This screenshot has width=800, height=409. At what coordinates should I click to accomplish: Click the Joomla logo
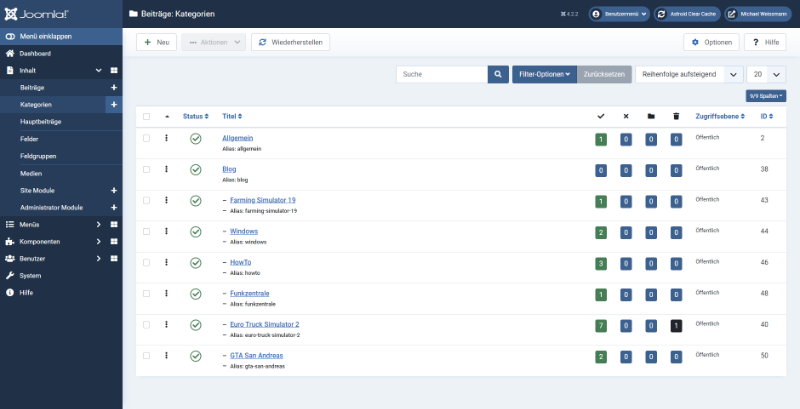pos(36,14)
